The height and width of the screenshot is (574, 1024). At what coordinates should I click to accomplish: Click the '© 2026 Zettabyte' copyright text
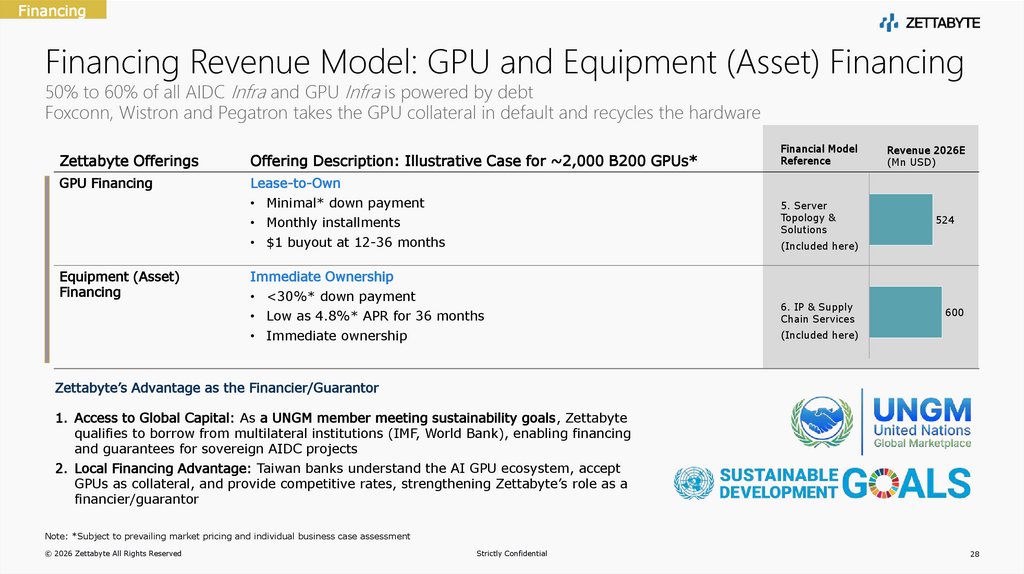coord(113,553)
